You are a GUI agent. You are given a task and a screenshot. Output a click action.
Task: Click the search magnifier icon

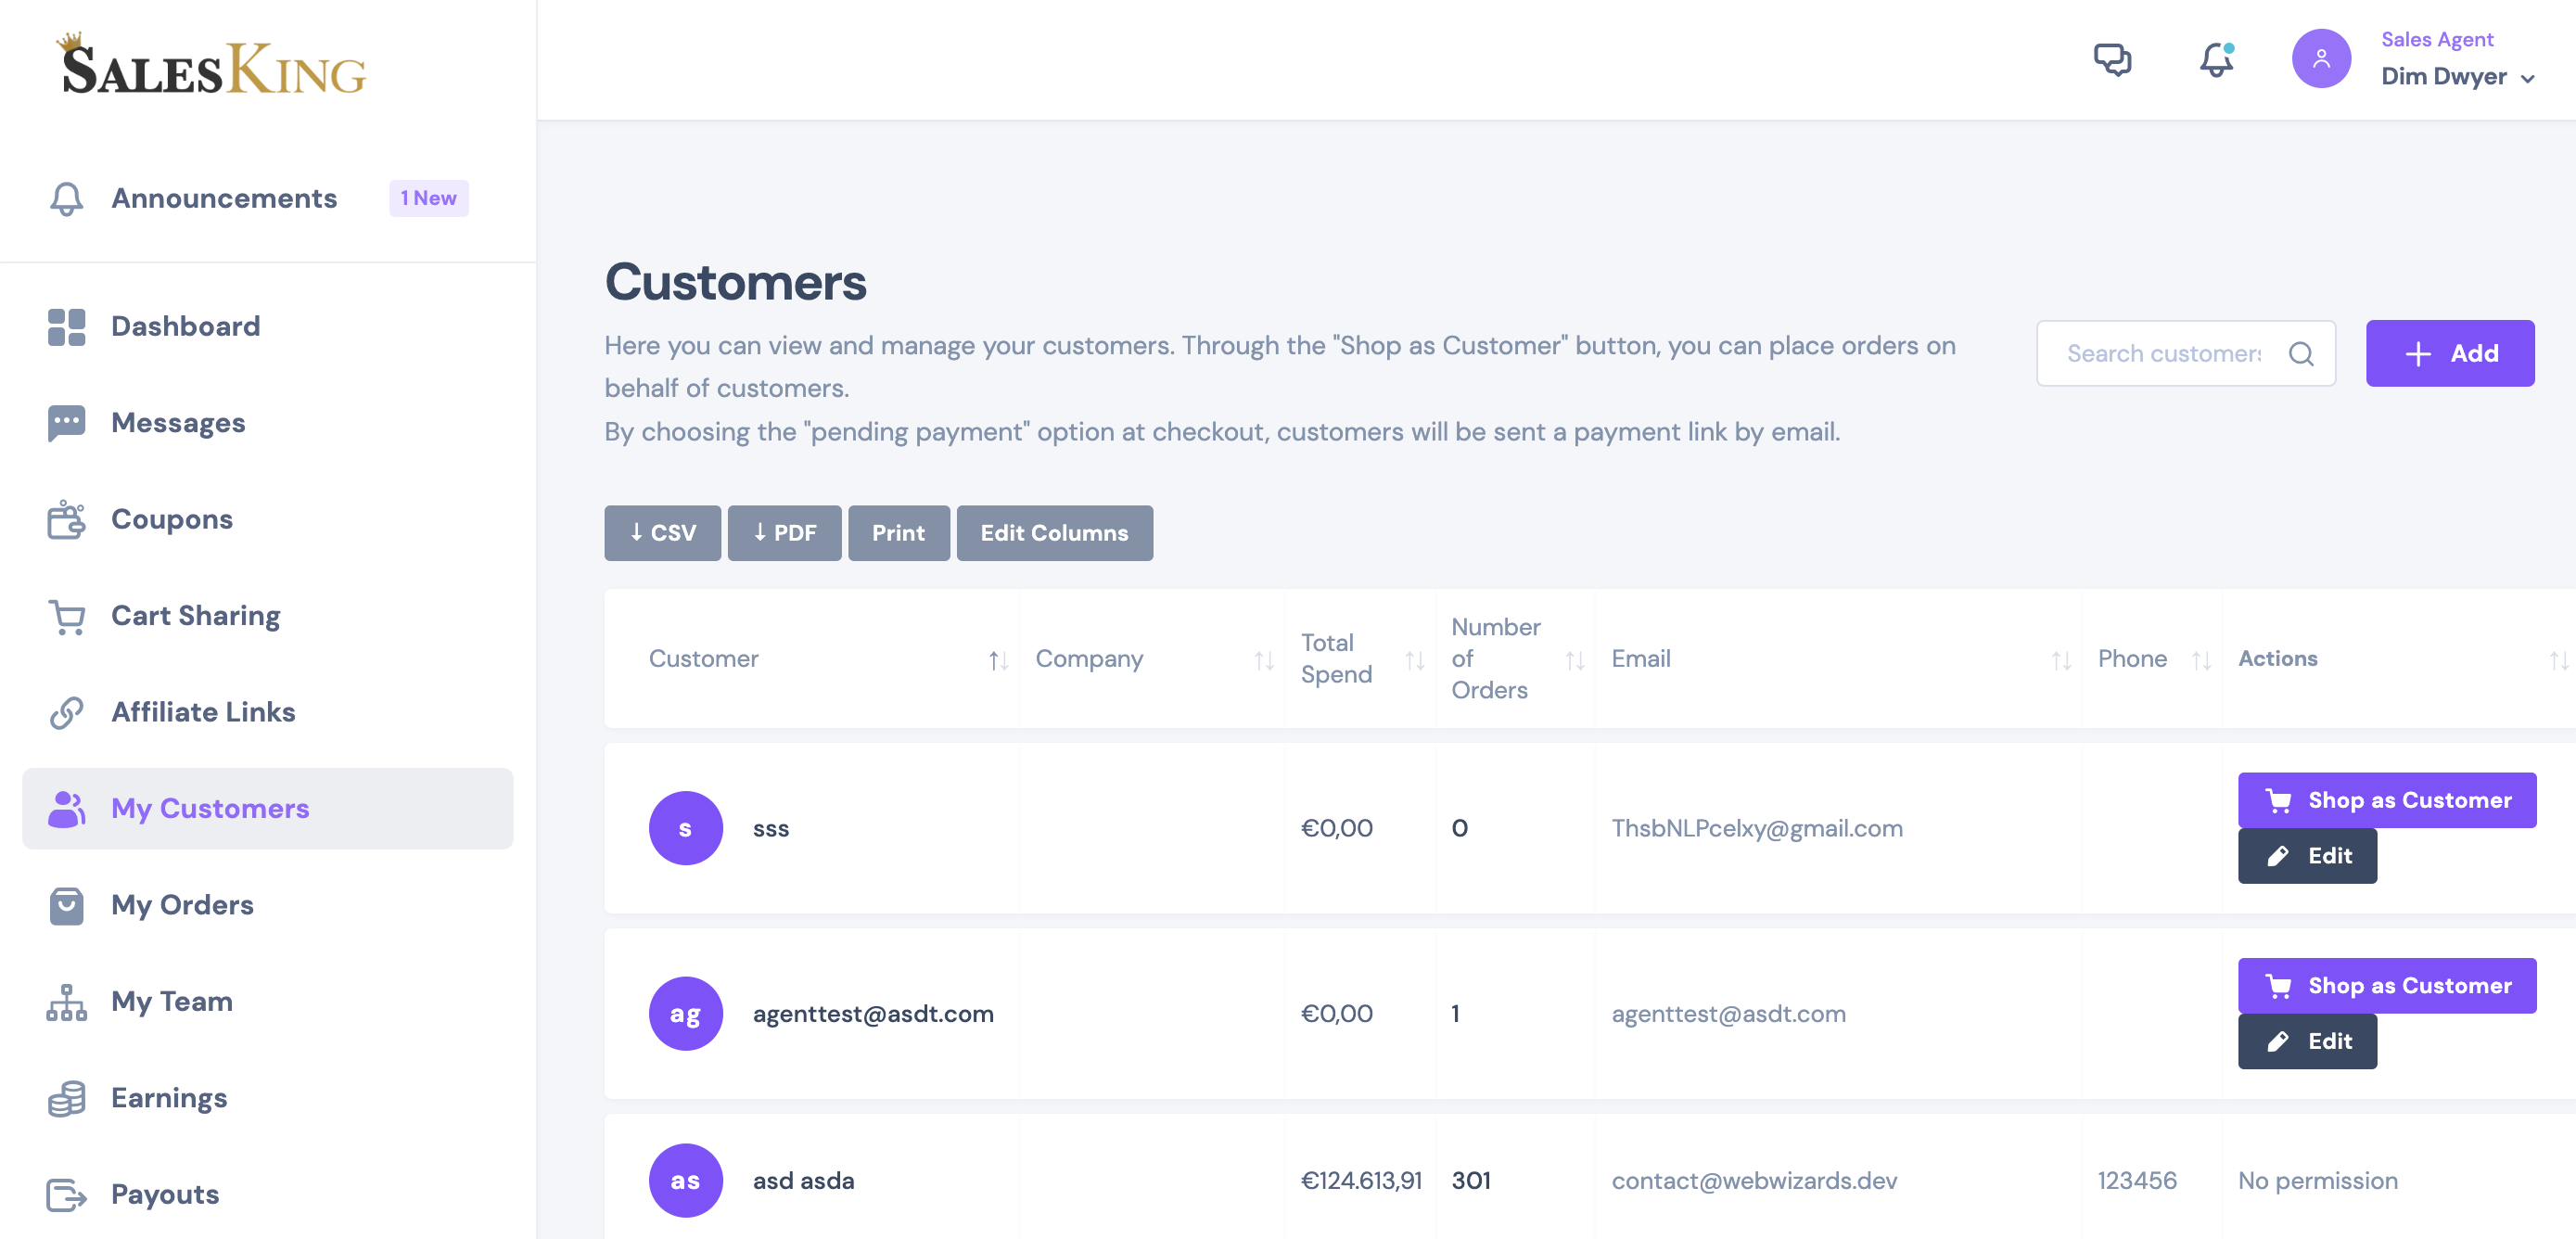click(2301, 353)
